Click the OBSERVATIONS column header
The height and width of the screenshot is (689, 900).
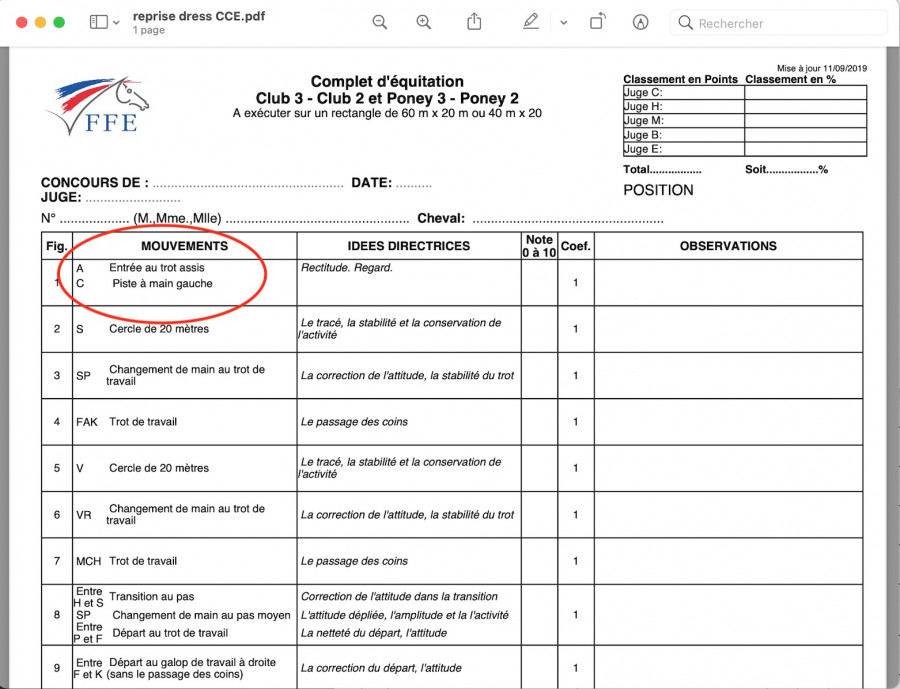tap(728, 246)
